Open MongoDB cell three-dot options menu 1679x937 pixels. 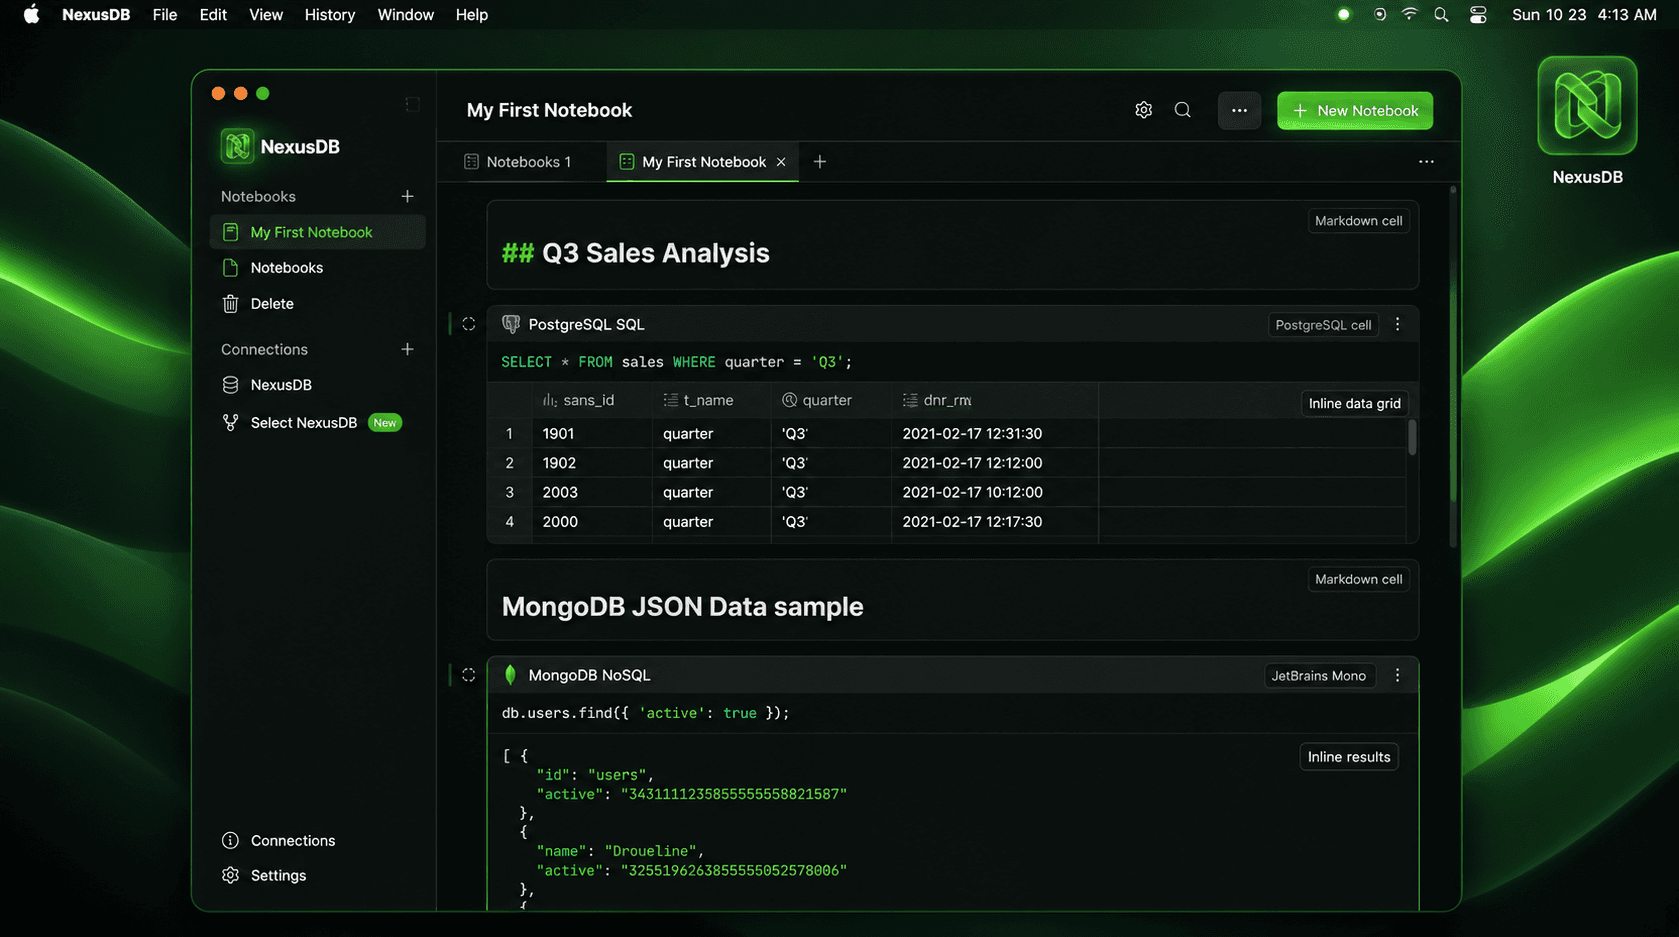[x=1397, y=675]
